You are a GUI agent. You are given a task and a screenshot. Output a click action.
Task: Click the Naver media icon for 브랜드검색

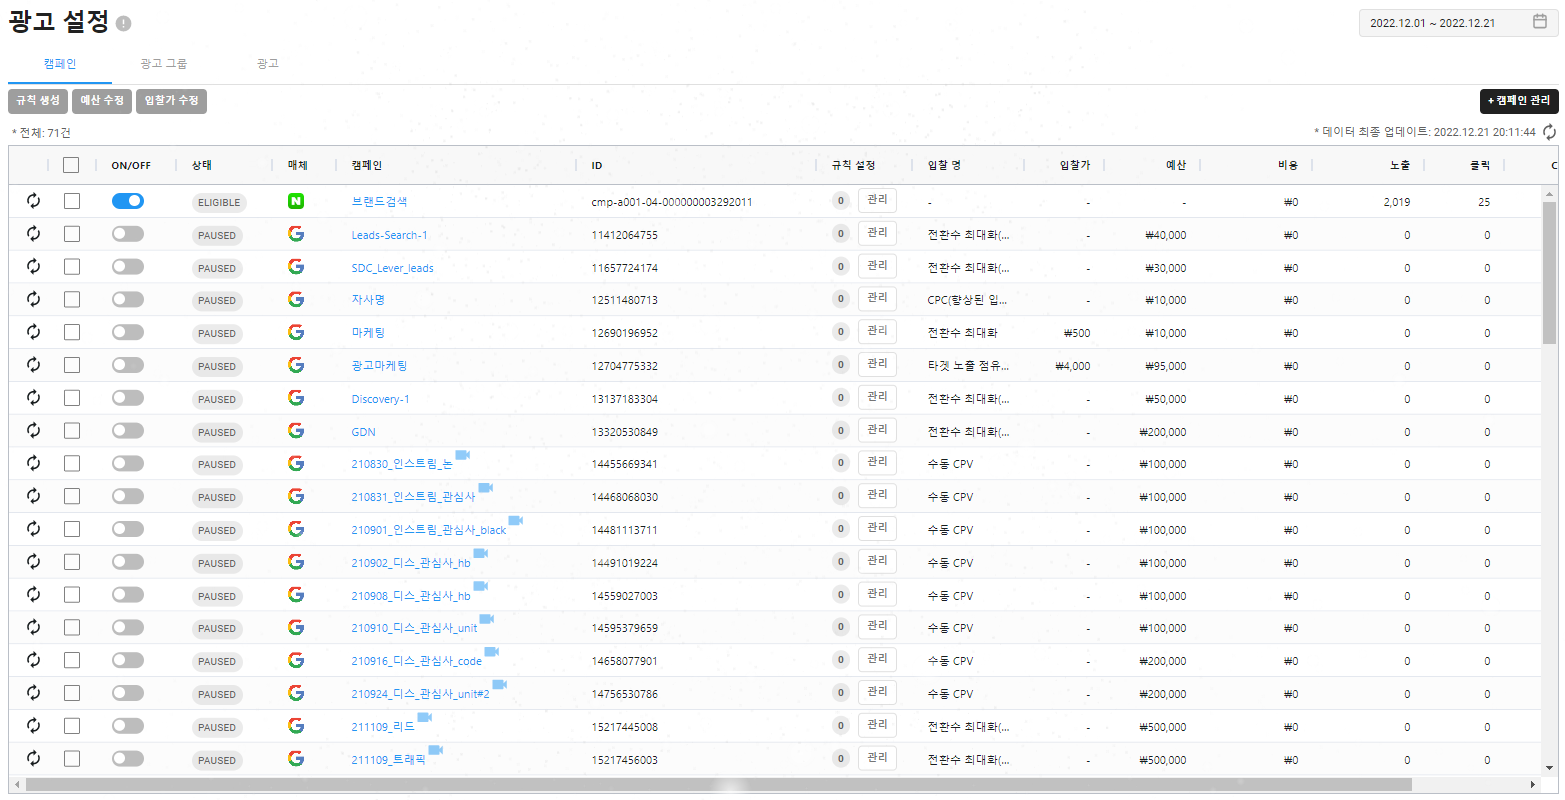coord(295,201)
